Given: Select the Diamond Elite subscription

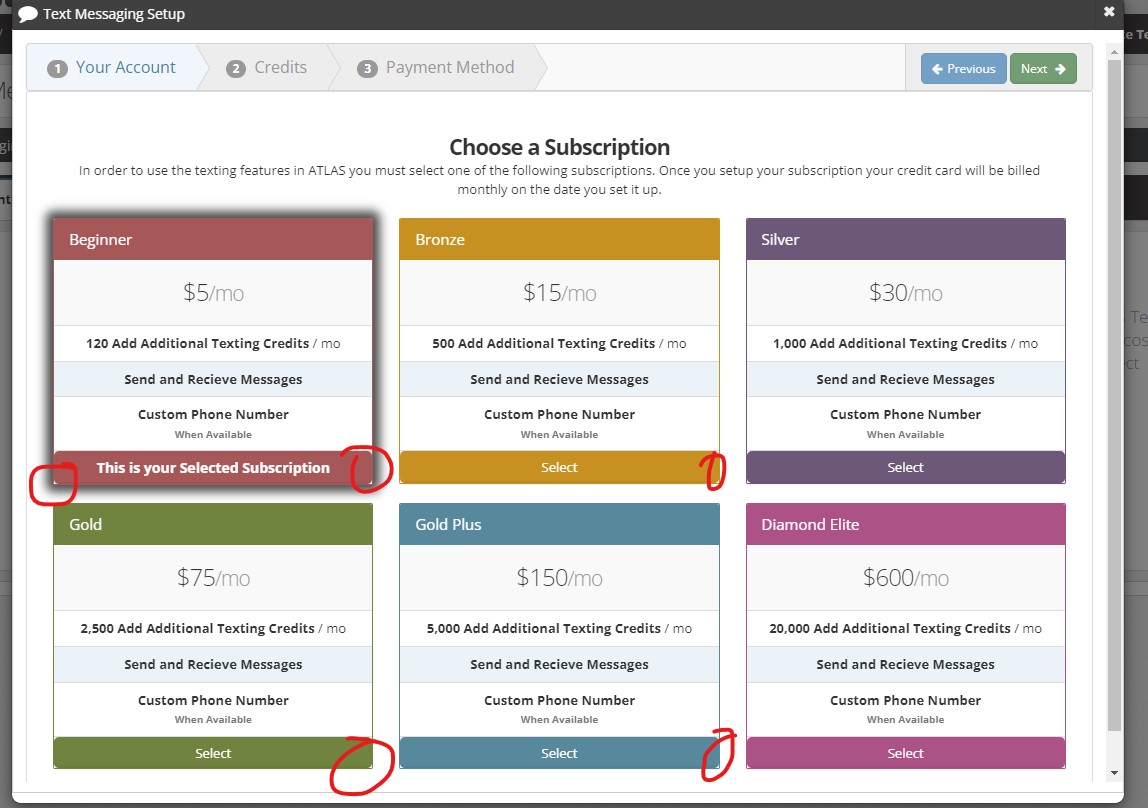Looking at the screenshot, I should pyautogui.click(x=905, y=753).
